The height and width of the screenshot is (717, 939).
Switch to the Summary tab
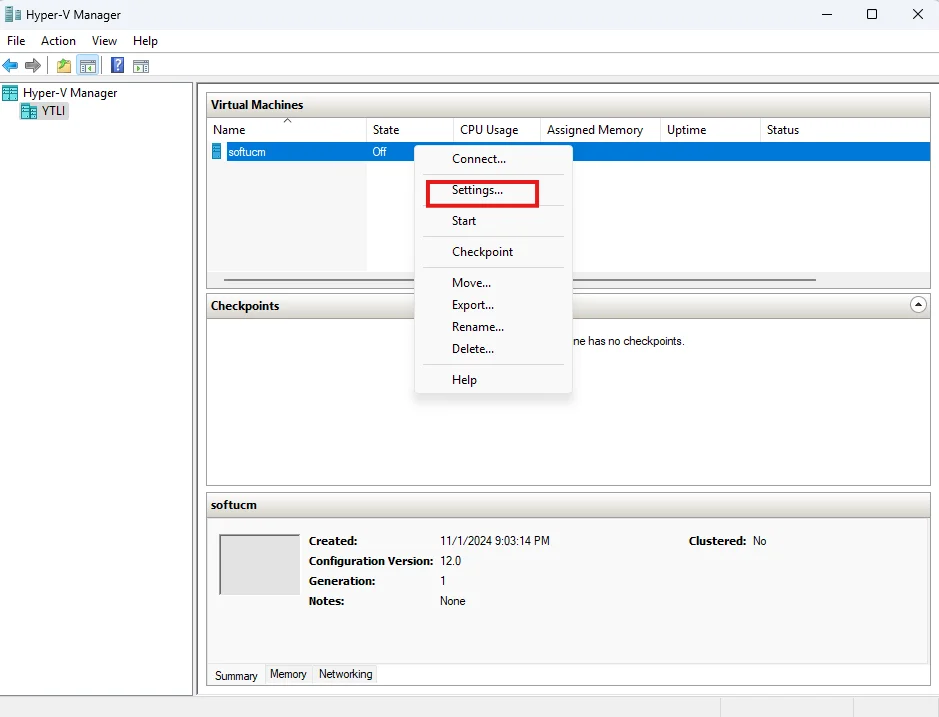(236, 676)
